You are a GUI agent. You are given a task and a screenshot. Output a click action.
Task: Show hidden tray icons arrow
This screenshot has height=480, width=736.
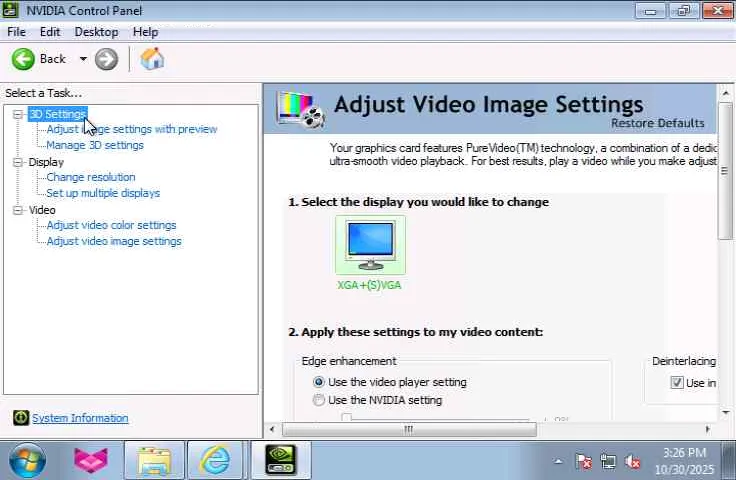click(558, 461)
